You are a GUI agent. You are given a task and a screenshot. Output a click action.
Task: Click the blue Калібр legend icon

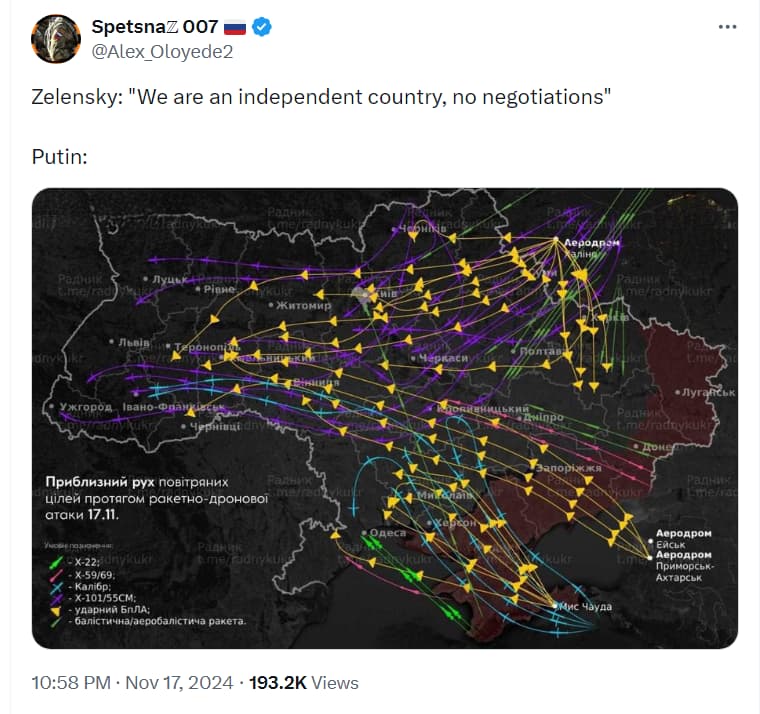tap(57, 587)
